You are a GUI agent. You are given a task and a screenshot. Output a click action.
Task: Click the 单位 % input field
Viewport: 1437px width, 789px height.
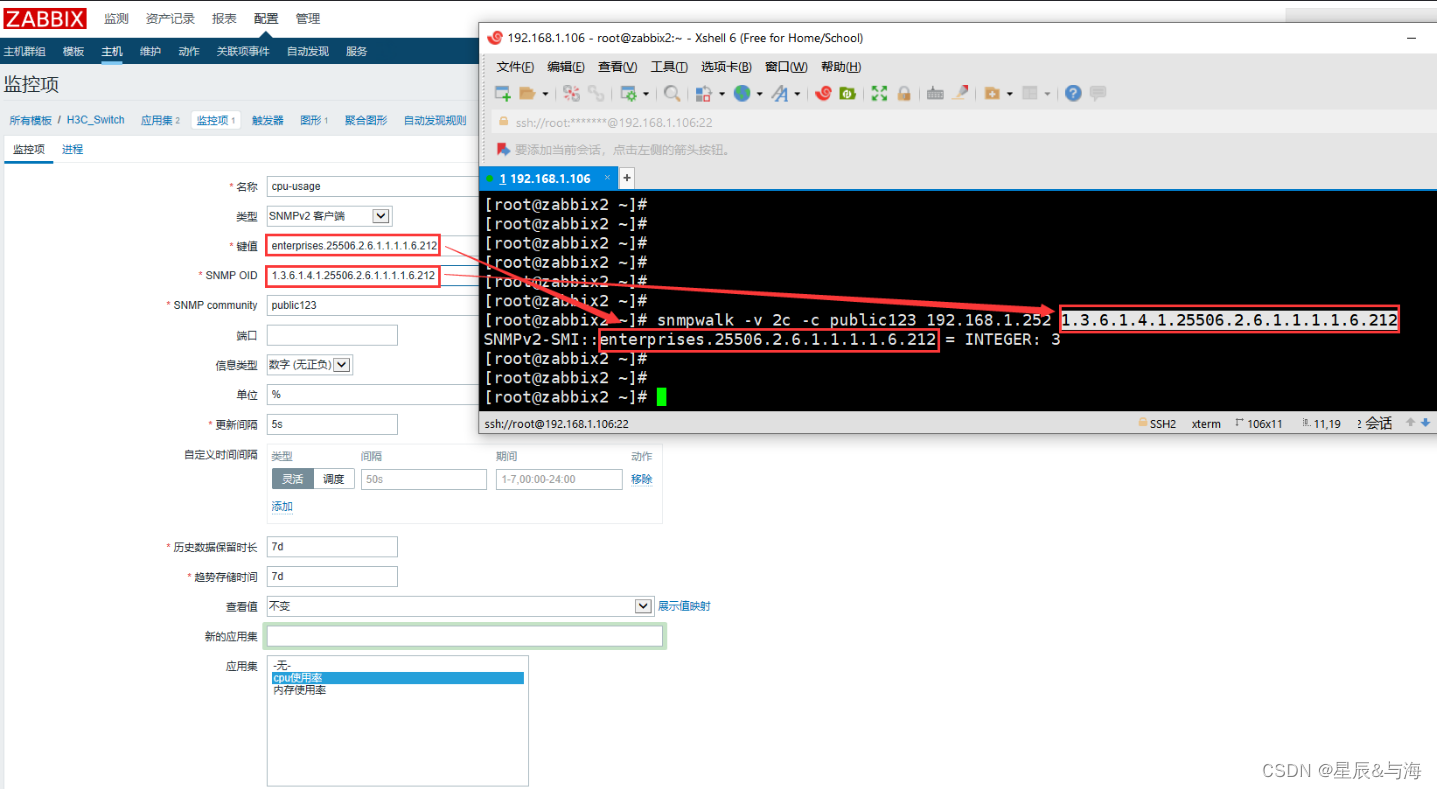[x=372, y=394]
